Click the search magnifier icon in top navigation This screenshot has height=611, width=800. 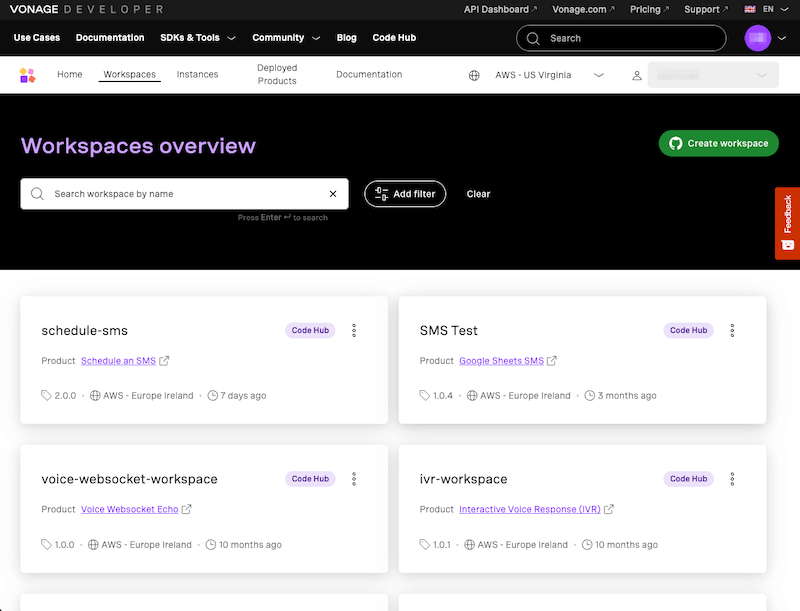coord(533,38)
